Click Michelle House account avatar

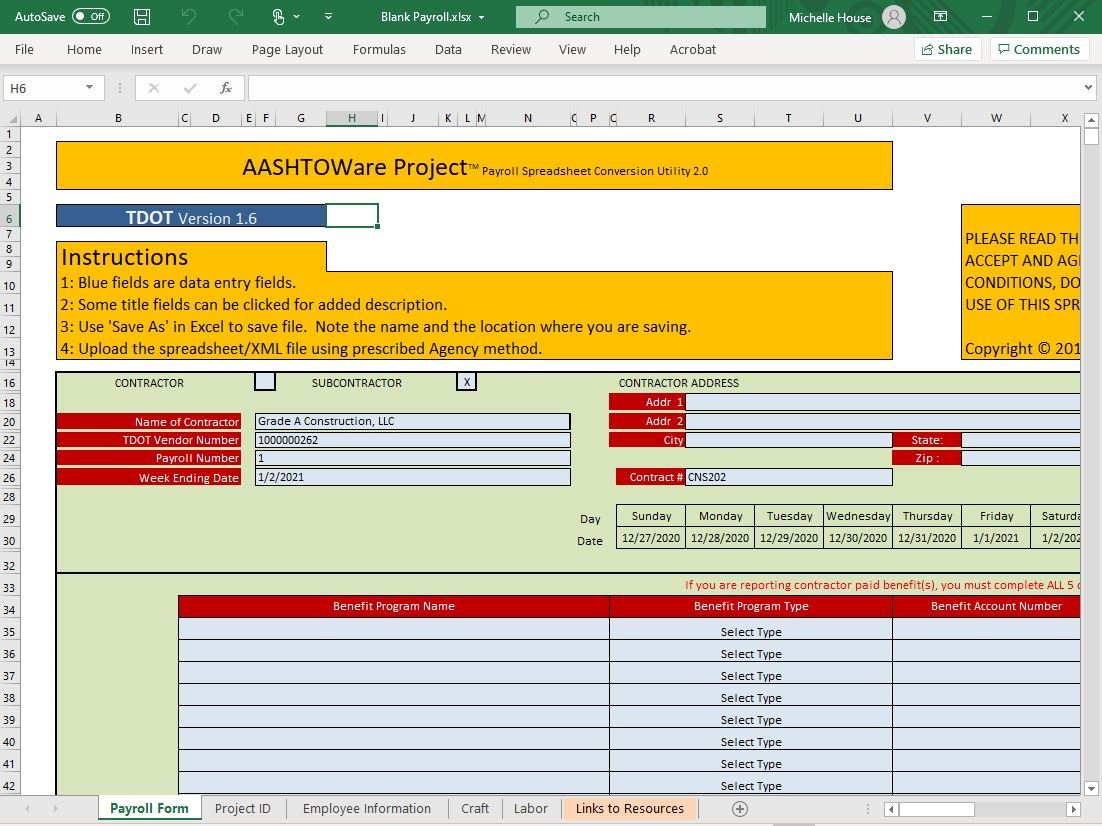(x=894, y=17)
